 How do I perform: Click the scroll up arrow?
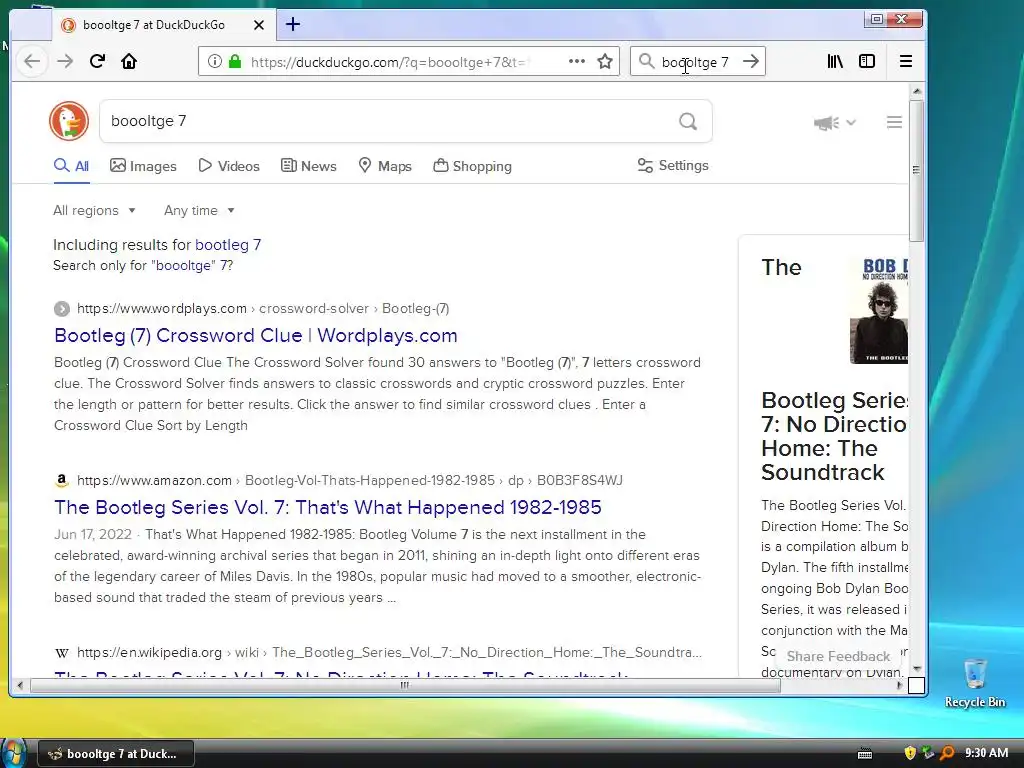click(x=917, y=91)
